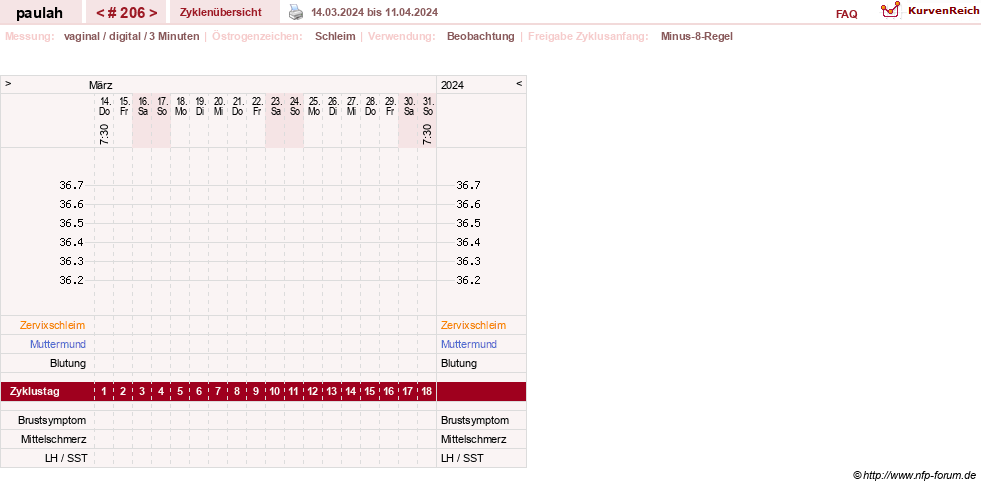Viewport: 981px width, 487px height.
Task: Select day column 24. So
Action: (x=295, y=106)
